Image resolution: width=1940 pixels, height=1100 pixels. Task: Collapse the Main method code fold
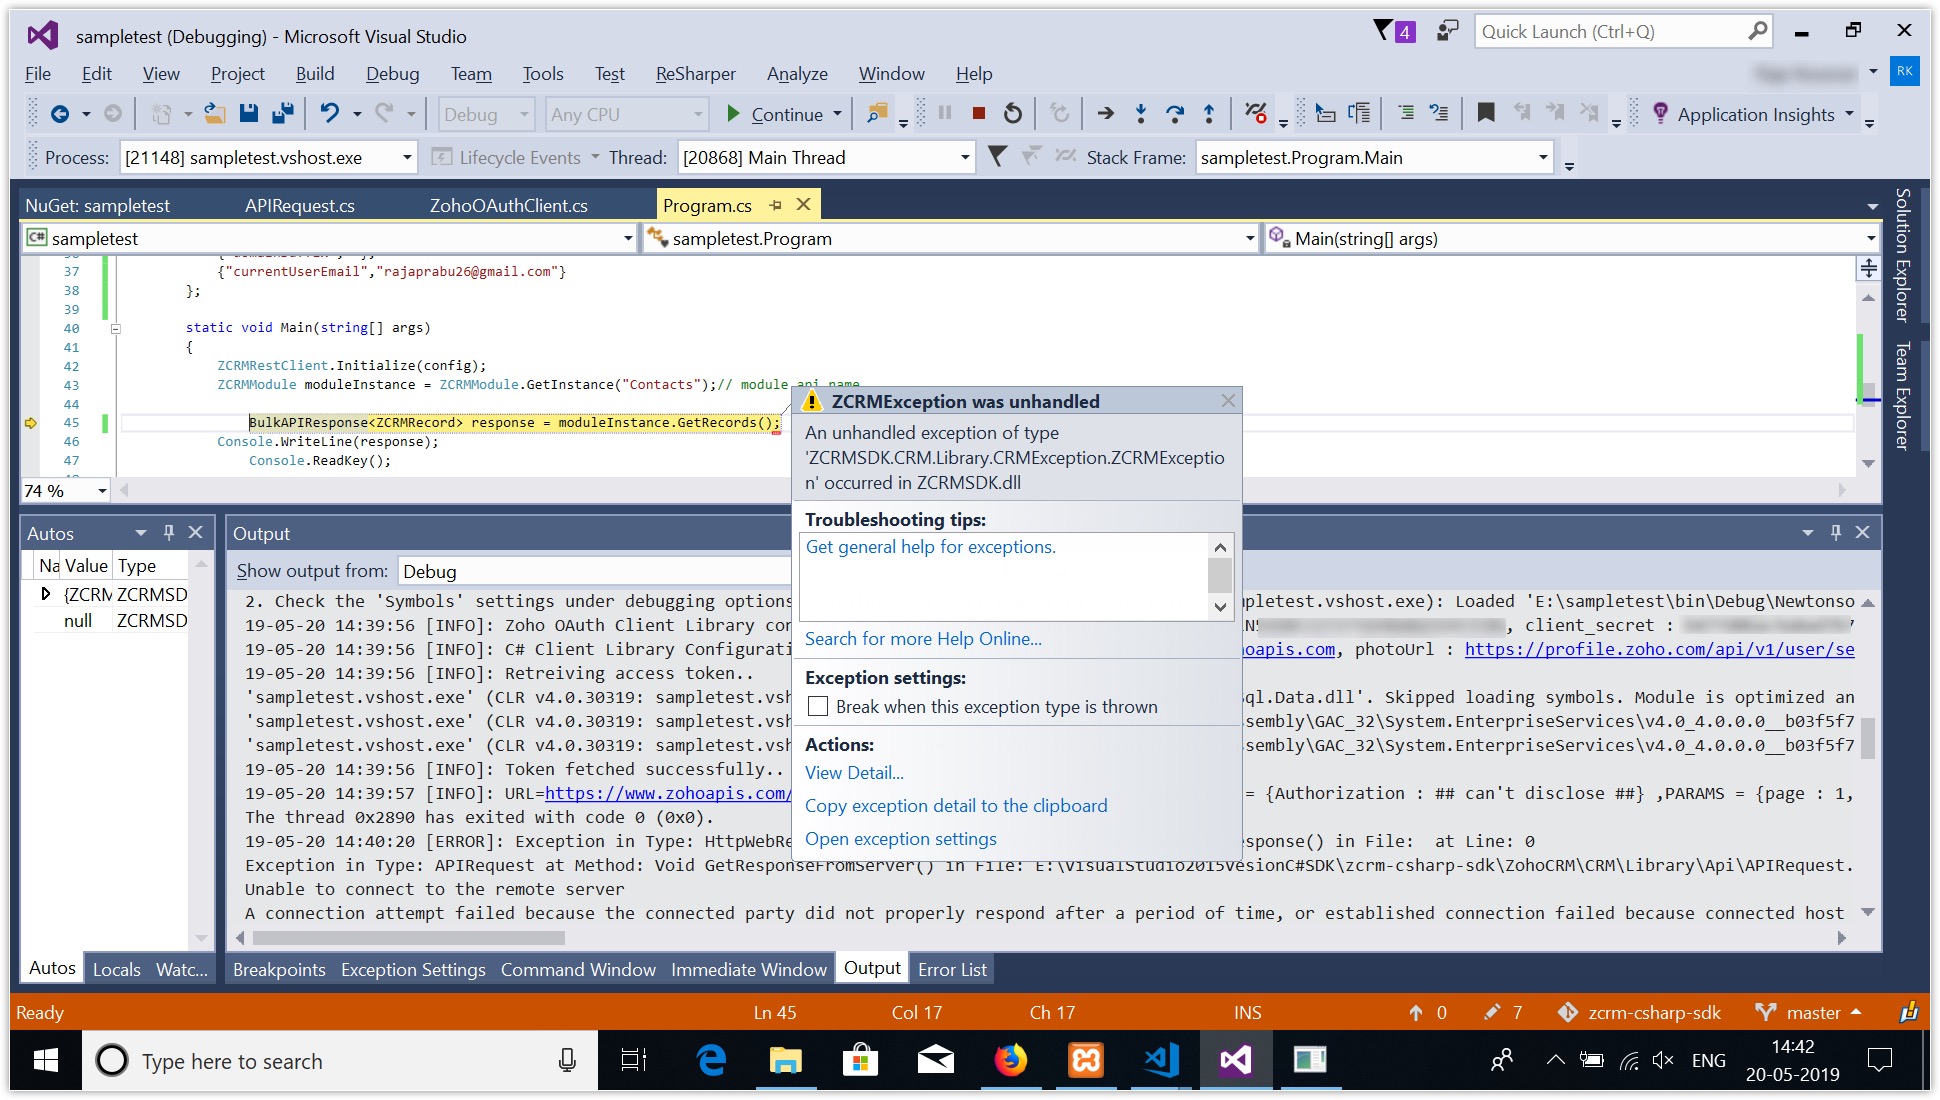tap(116, 328)
